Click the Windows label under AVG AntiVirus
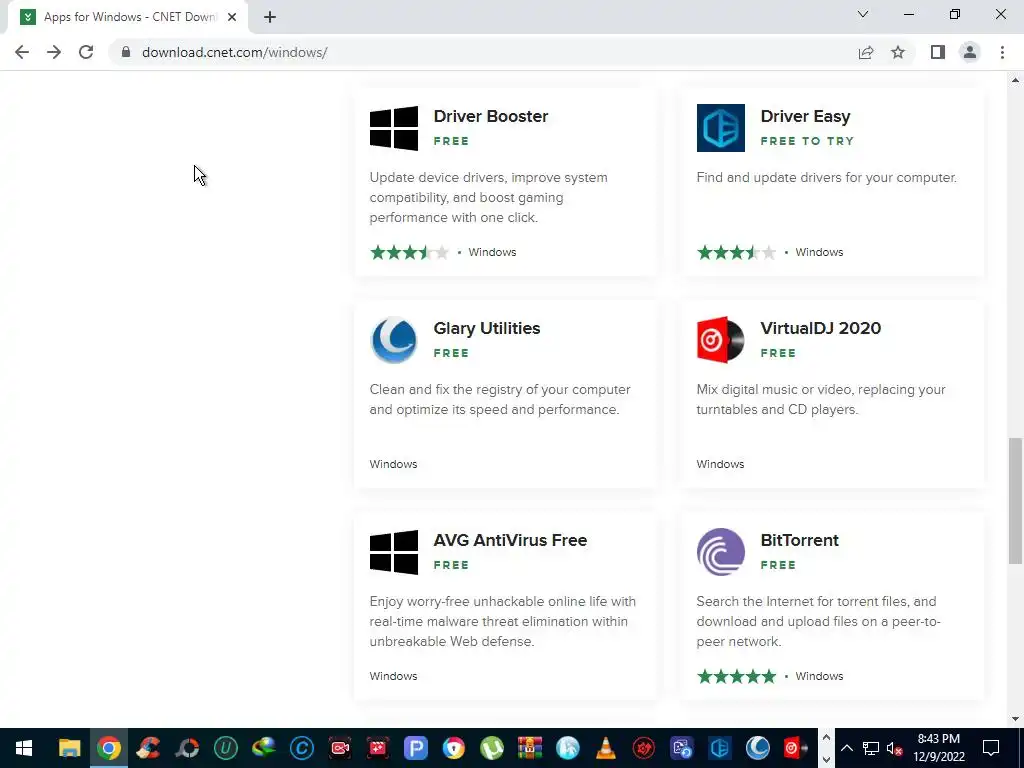 click(393, 676)
